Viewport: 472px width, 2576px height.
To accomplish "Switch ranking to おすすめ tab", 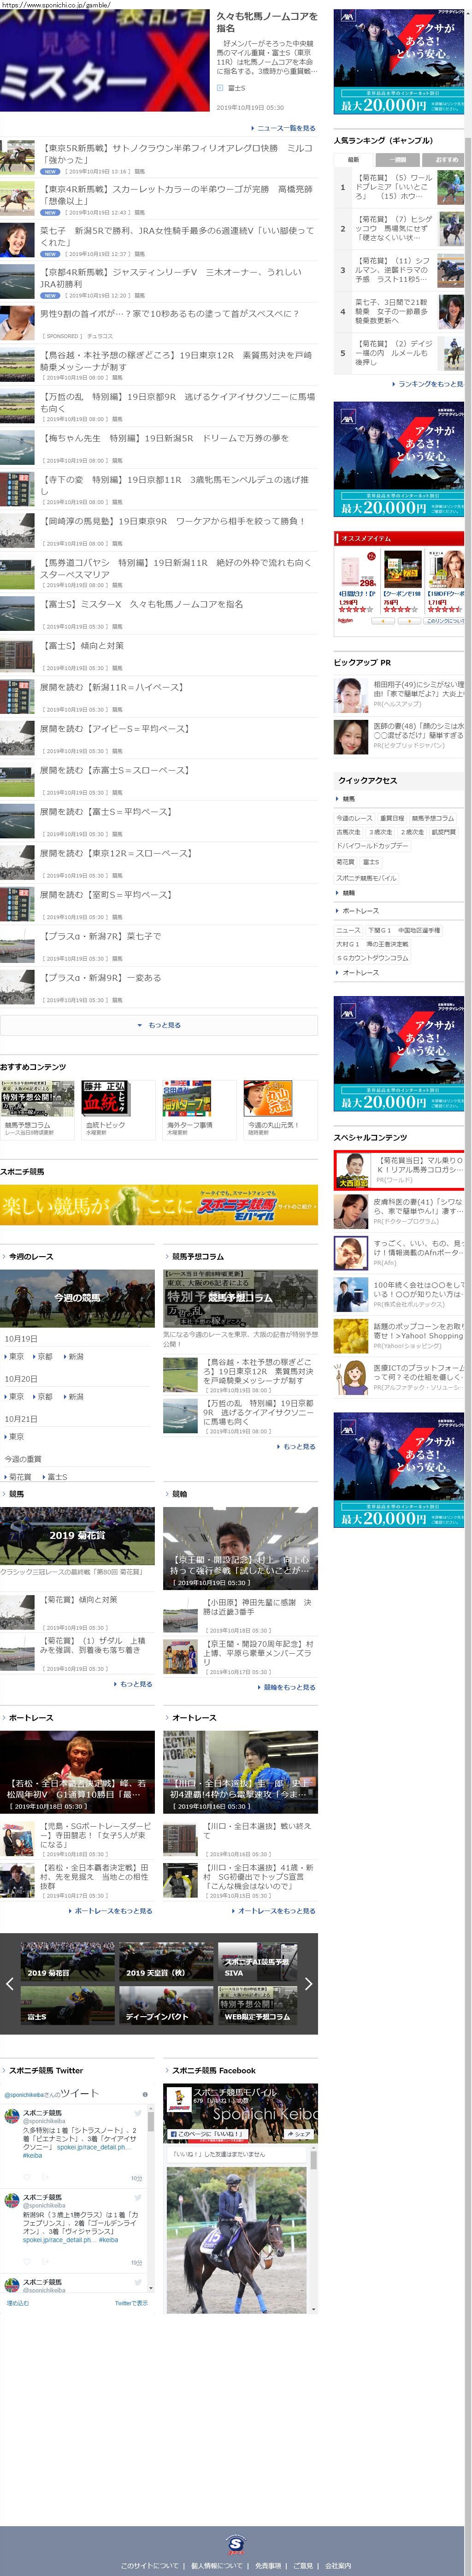I will pyautogui.click(x=445, y=159).
